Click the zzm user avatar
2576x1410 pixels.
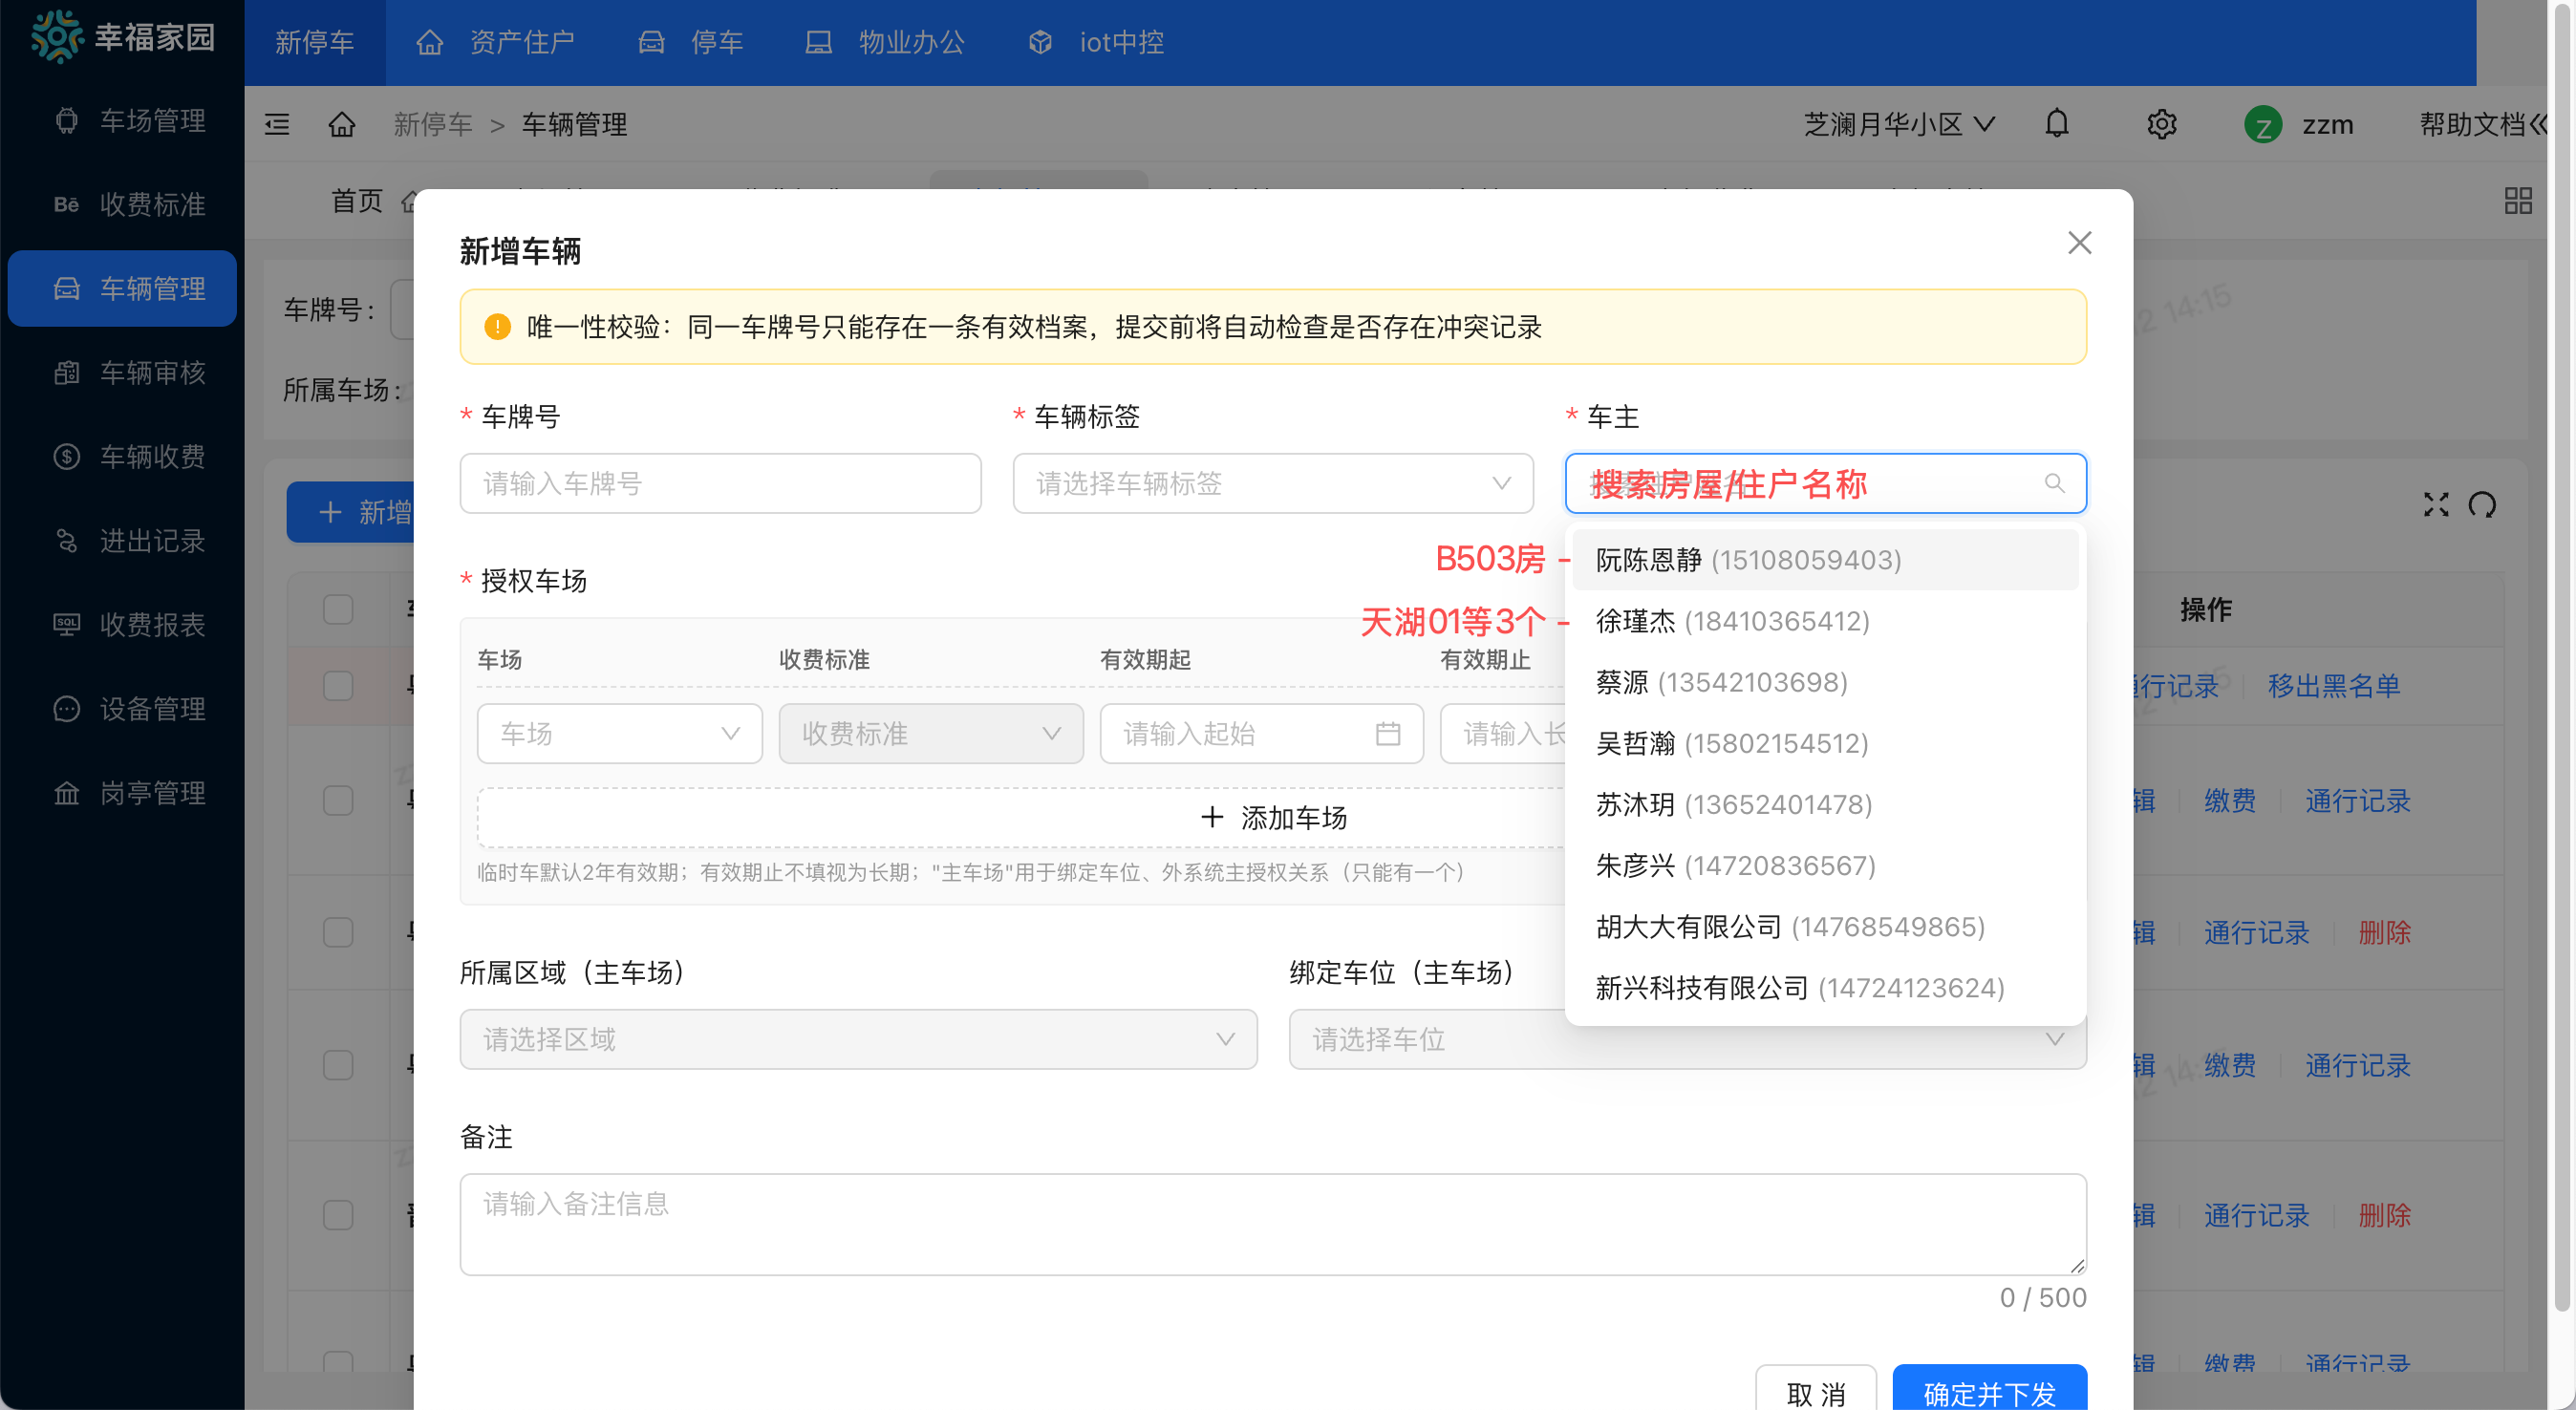pyautogui.click(x=2262, y=125)
